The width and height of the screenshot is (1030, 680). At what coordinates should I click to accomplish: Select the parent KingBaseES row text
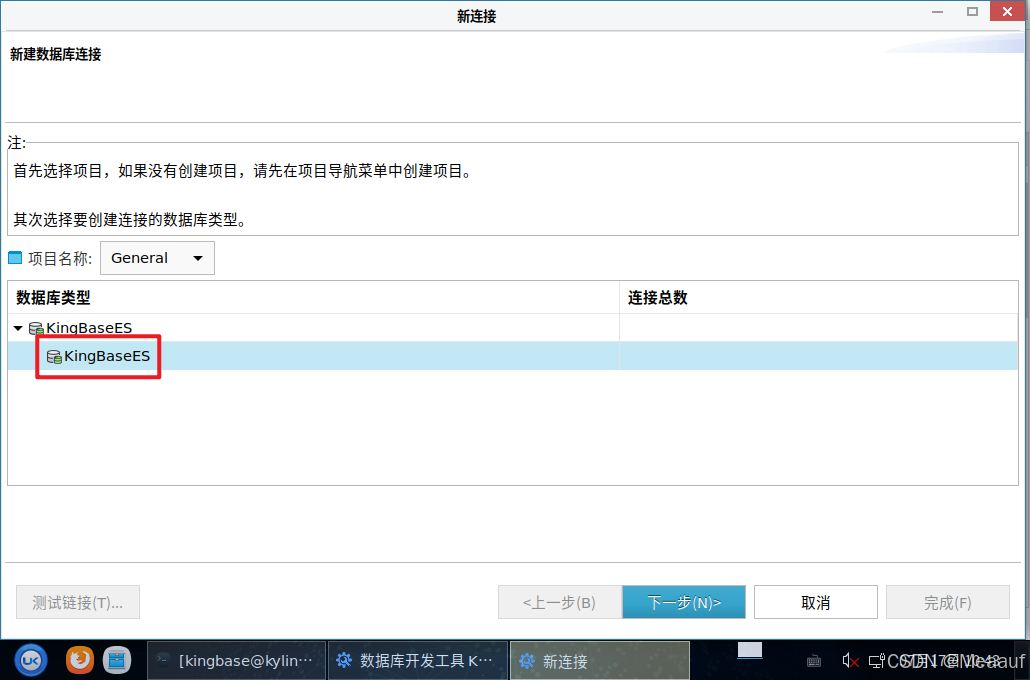click(89, 328)
